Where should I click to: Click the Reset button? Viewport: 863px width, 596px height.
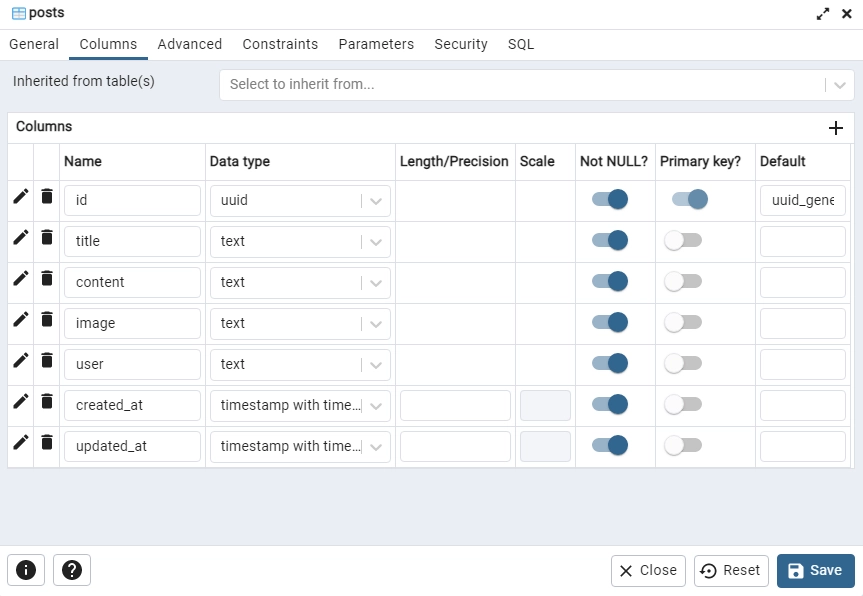(x=731, y=571)
